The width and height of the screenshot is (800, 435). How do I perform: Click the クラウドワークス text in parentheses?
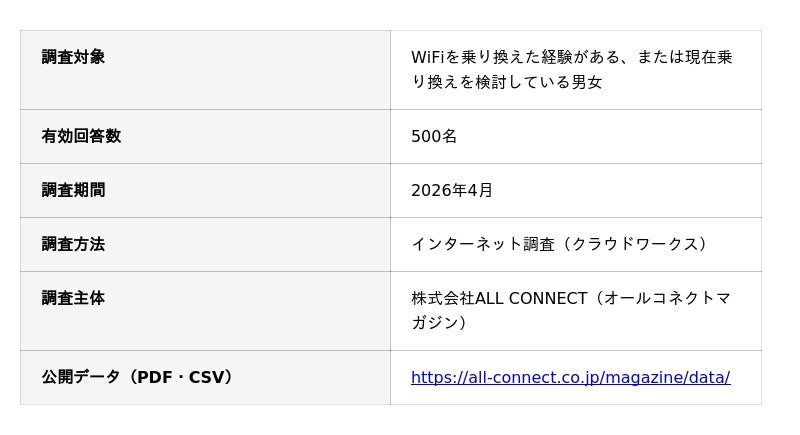[x=634, y=244]
